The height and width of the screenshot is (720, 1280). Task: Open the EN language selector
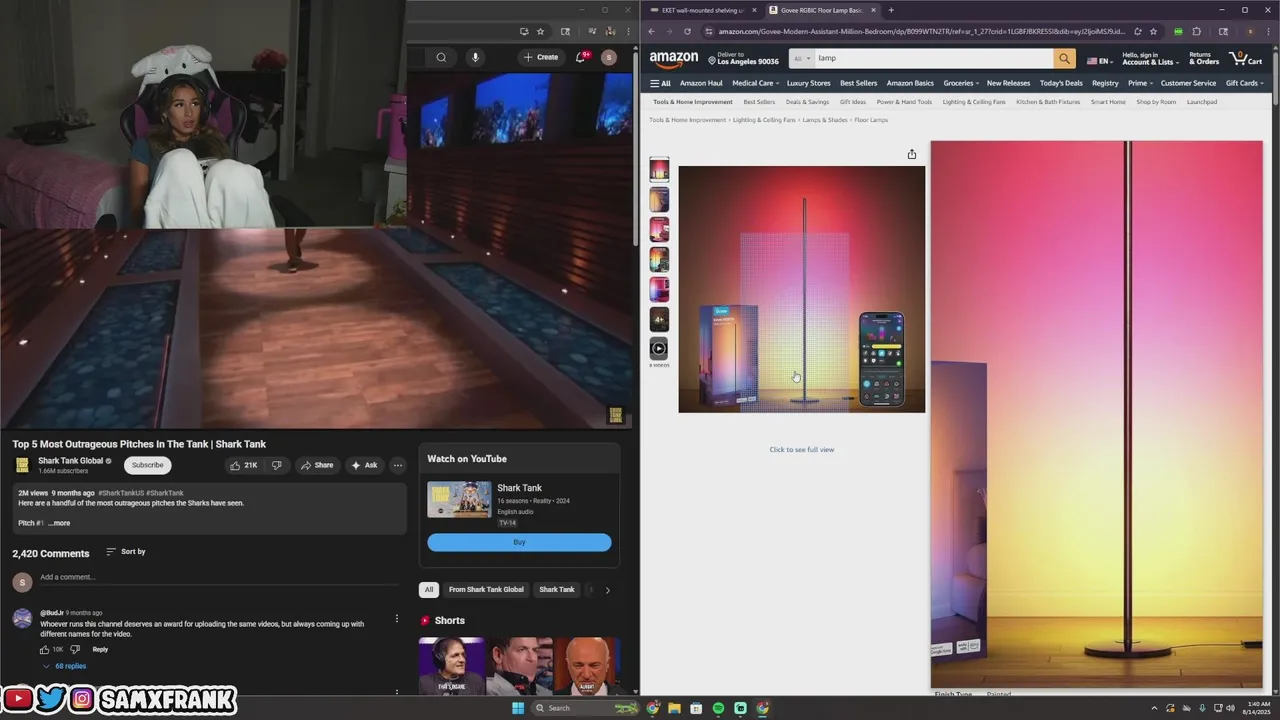[x=1099, y=61]
